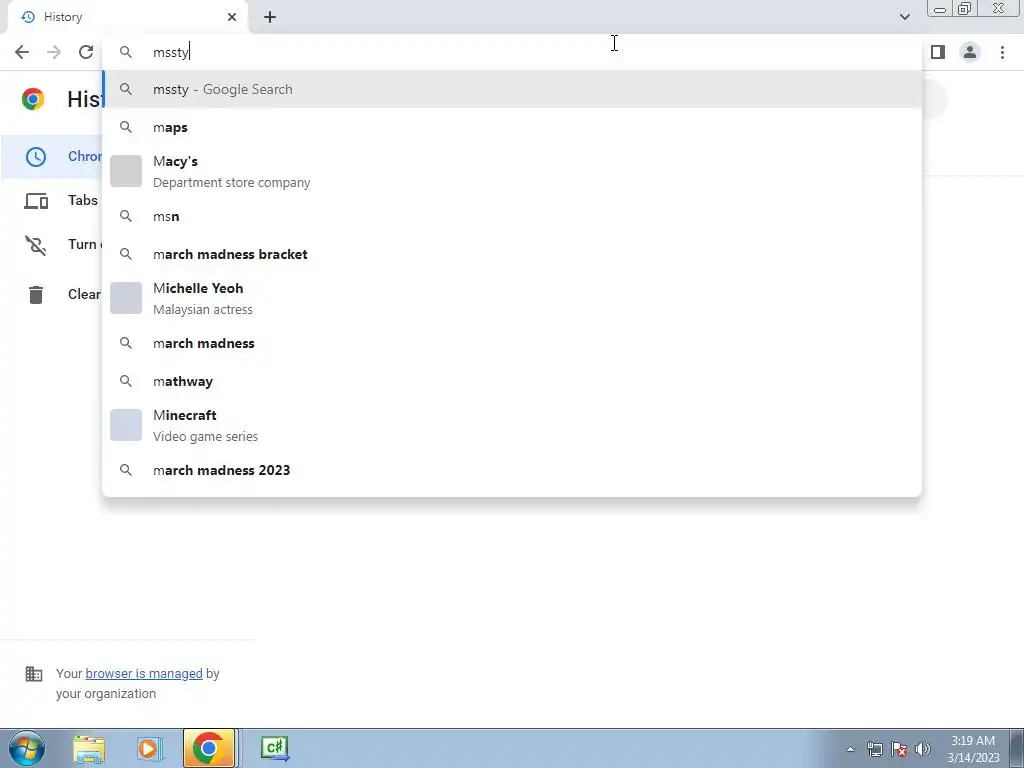Select the Michelle Yeoh suggestion
Screen dimensions: 1024x768
click(x=512, y=298)
